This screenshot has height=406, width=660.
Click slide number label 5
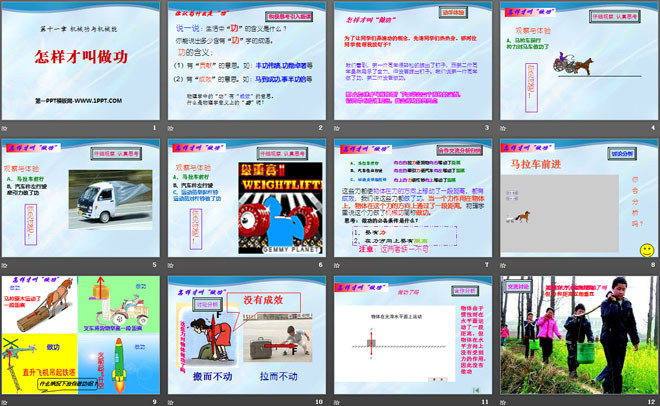[154, 265]
